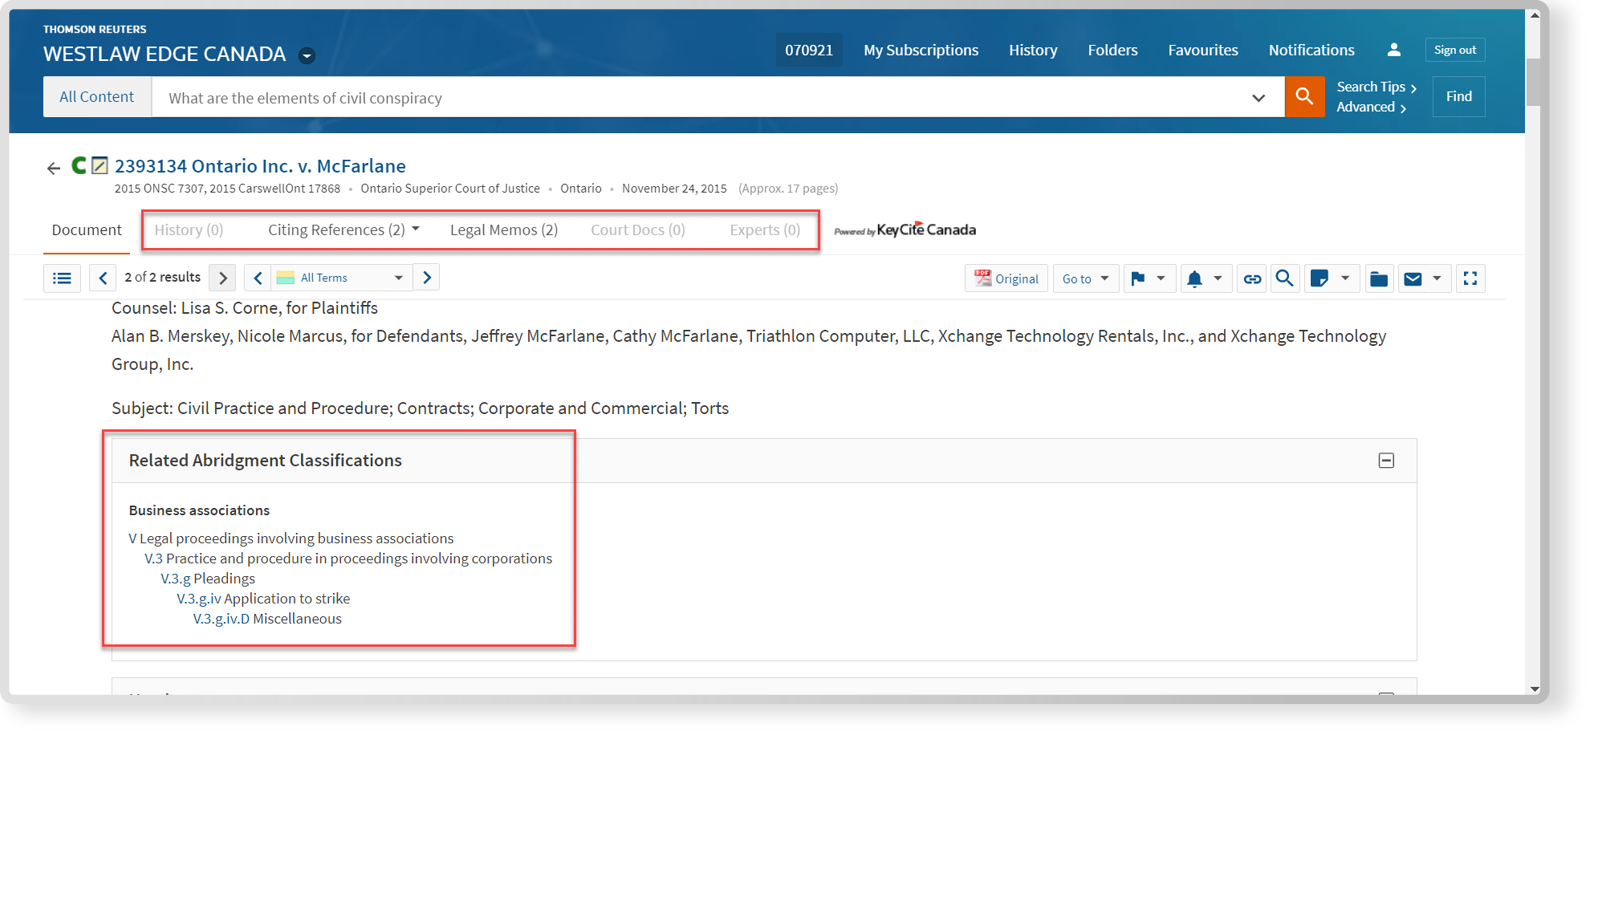This screenshot has width=1600, height=900.
Task: Open the user profile icon
Action: (1394, 50)
